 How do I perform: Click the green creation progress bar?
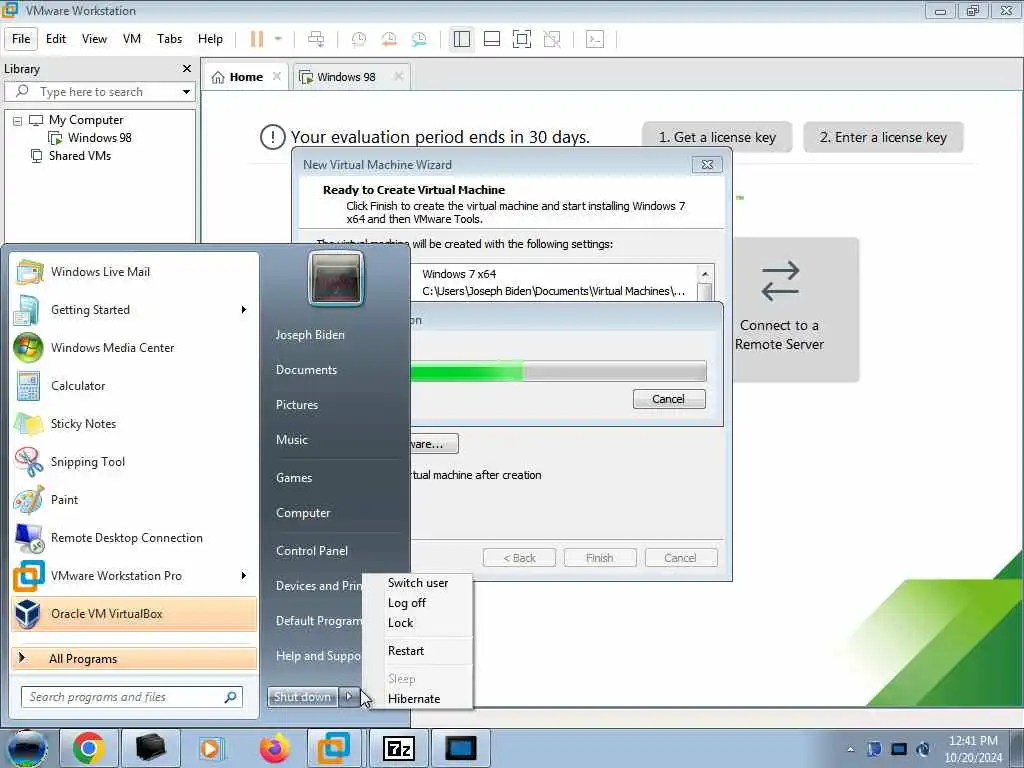[558, 372]
